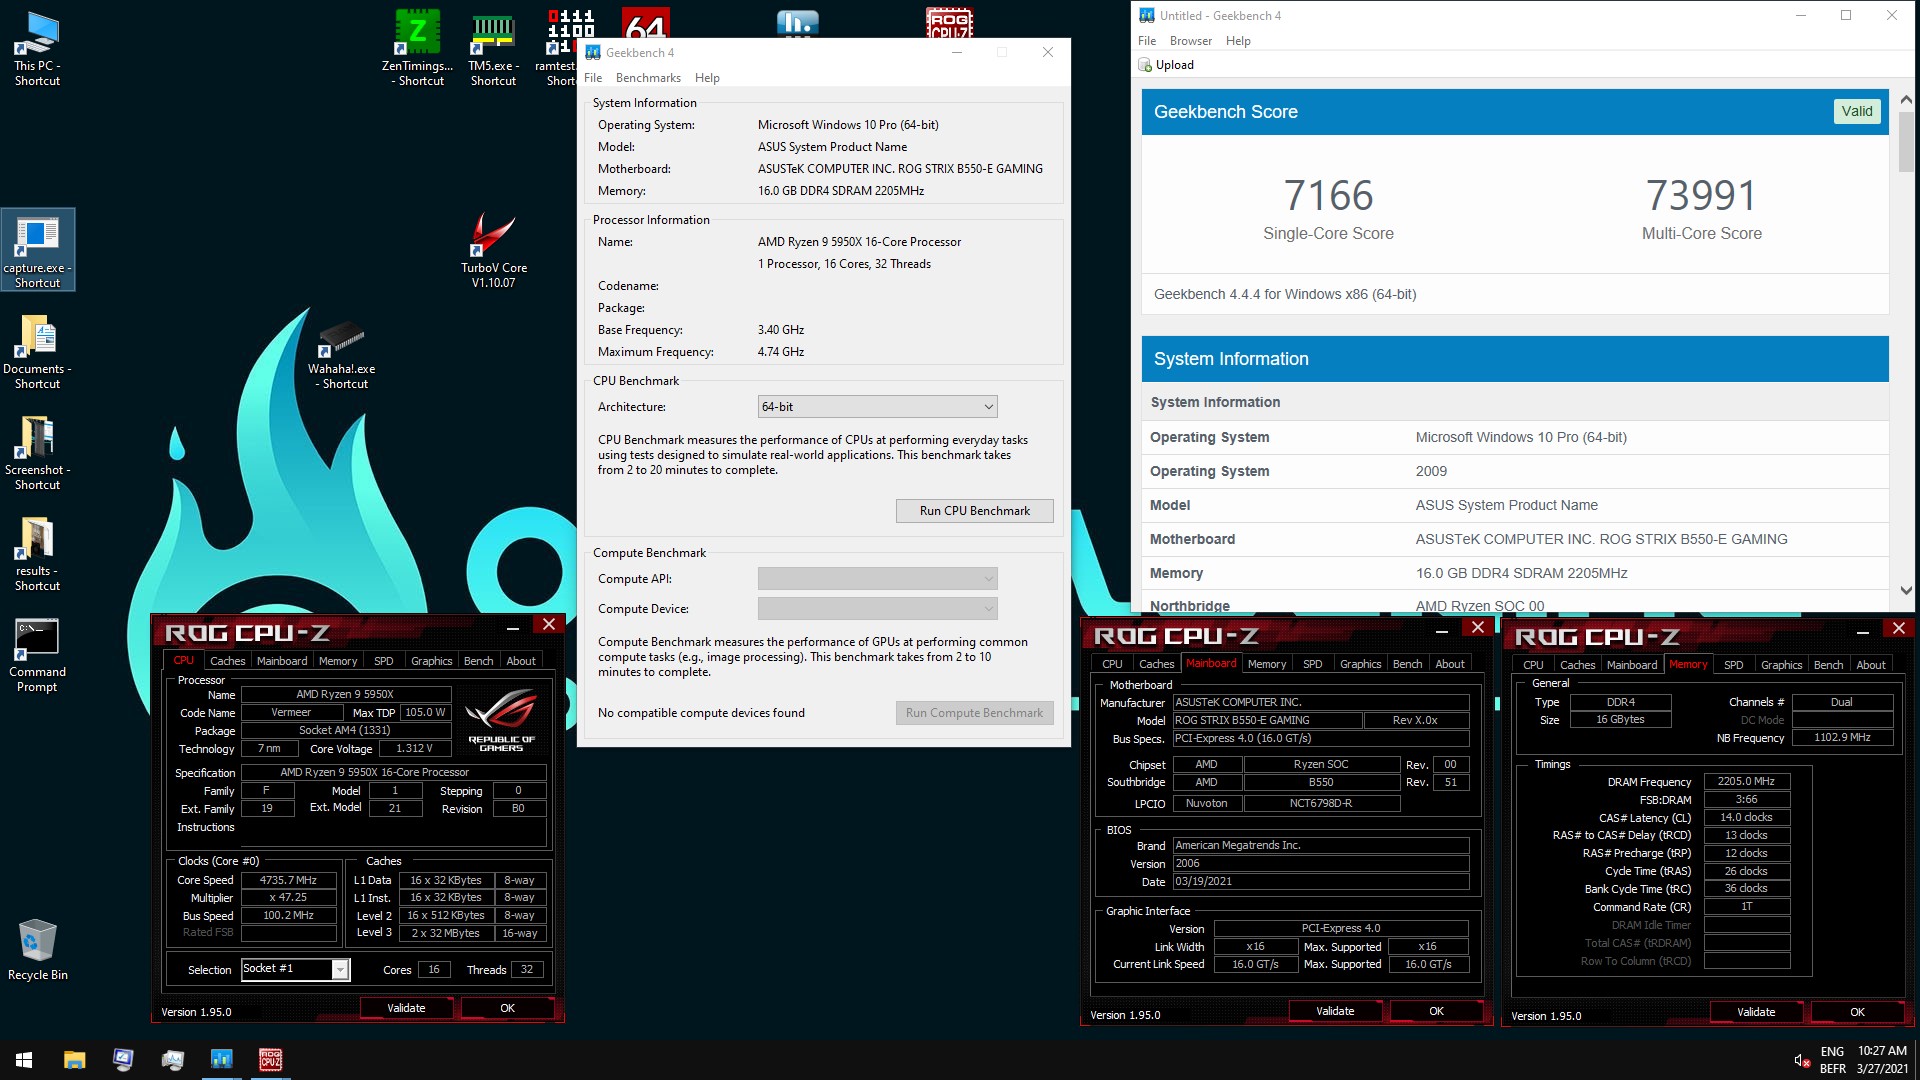Click volume muted tray icon

pyautogui.click(x=1801, y=1061)
